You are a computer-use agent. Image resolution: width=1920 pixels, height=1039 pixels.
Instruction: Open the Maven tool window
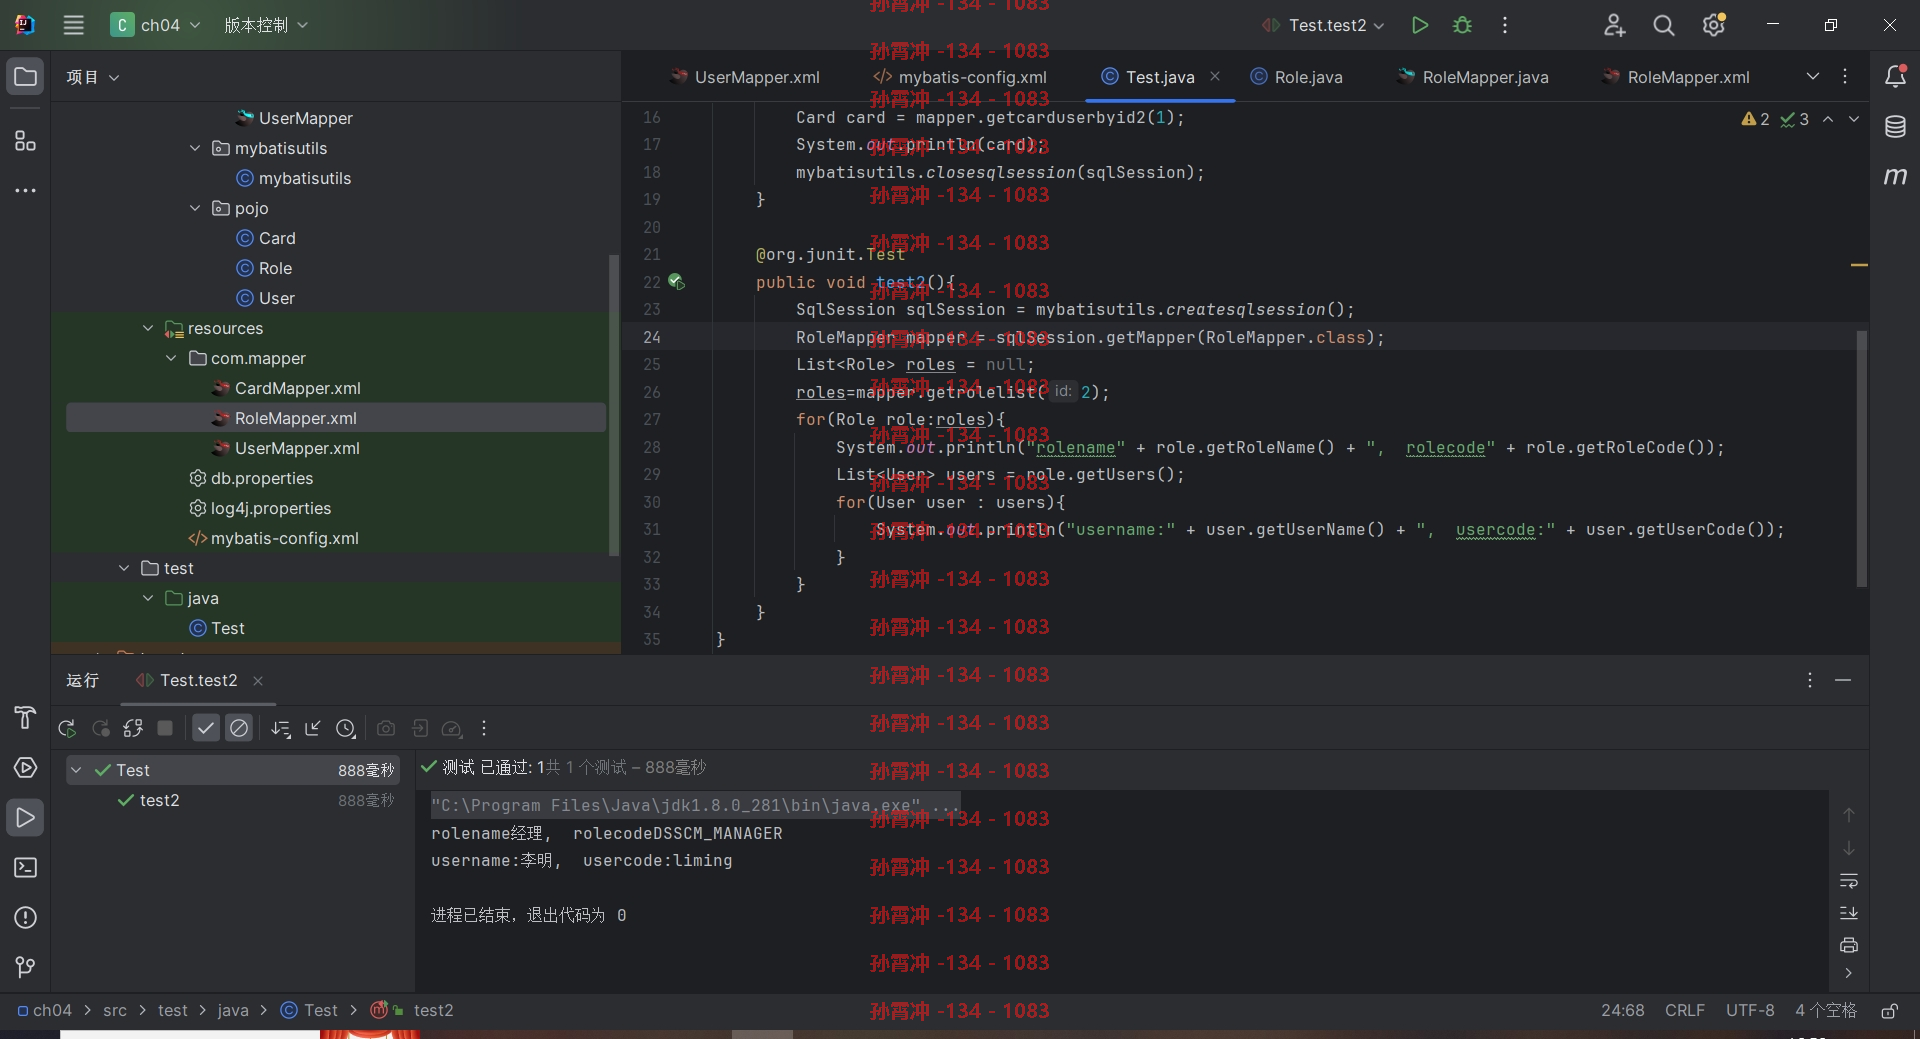click(1895, 177)
